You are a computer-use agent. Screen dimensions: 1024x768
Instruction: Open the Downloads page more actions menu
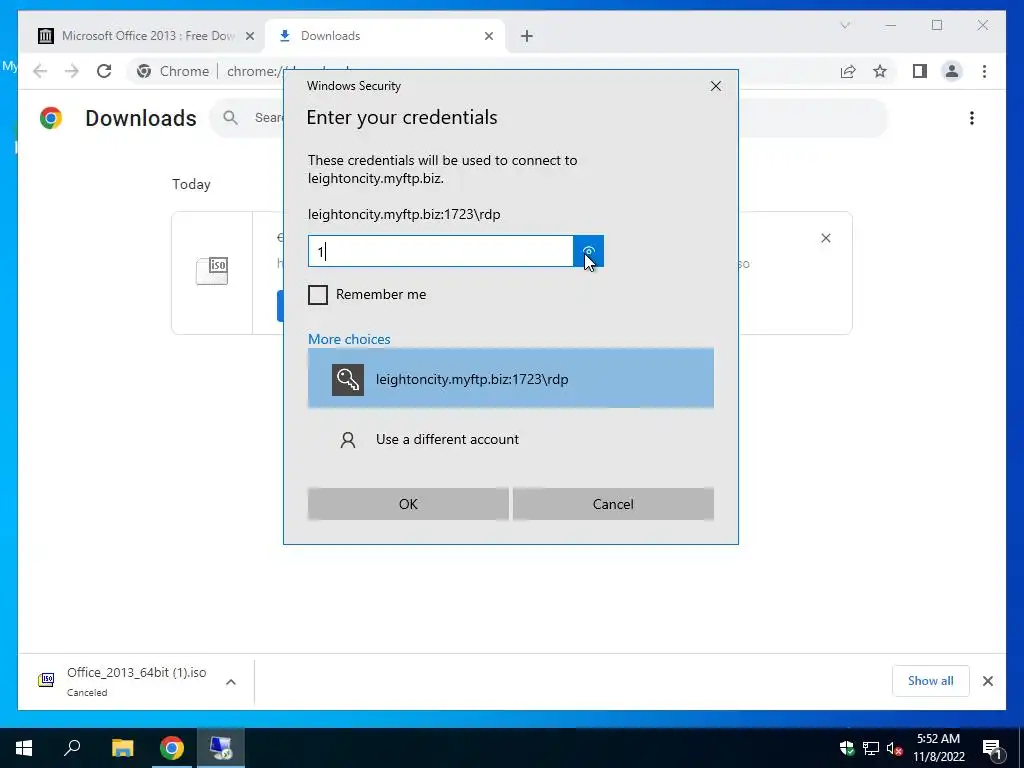[972, 118]
